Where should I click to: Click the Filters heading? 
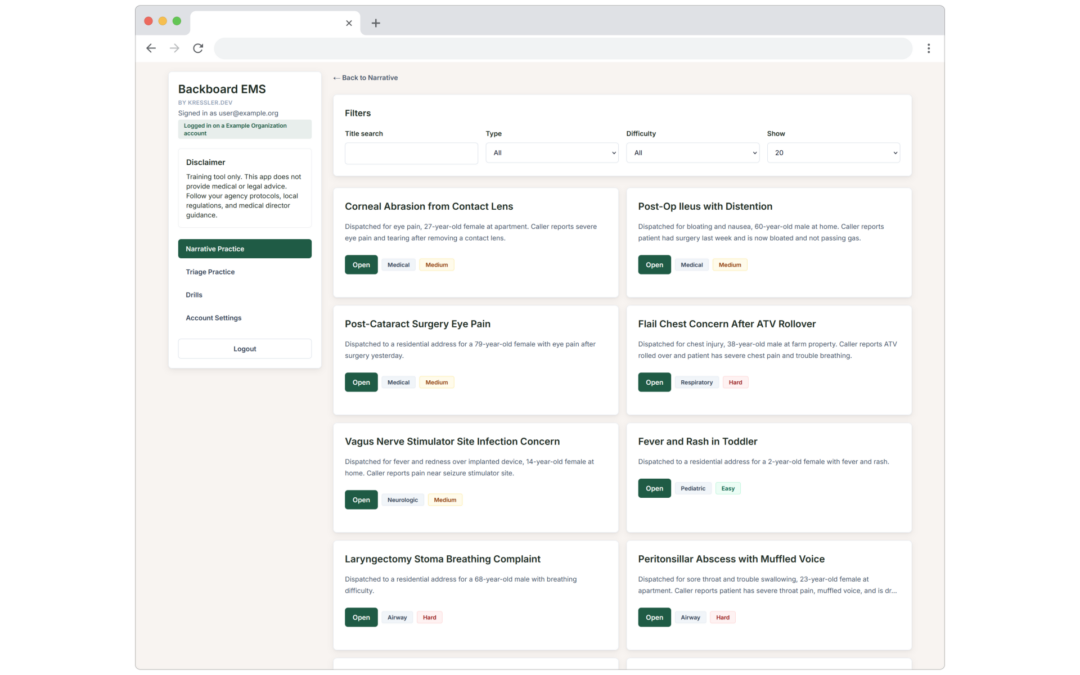(x=357, y=113)
